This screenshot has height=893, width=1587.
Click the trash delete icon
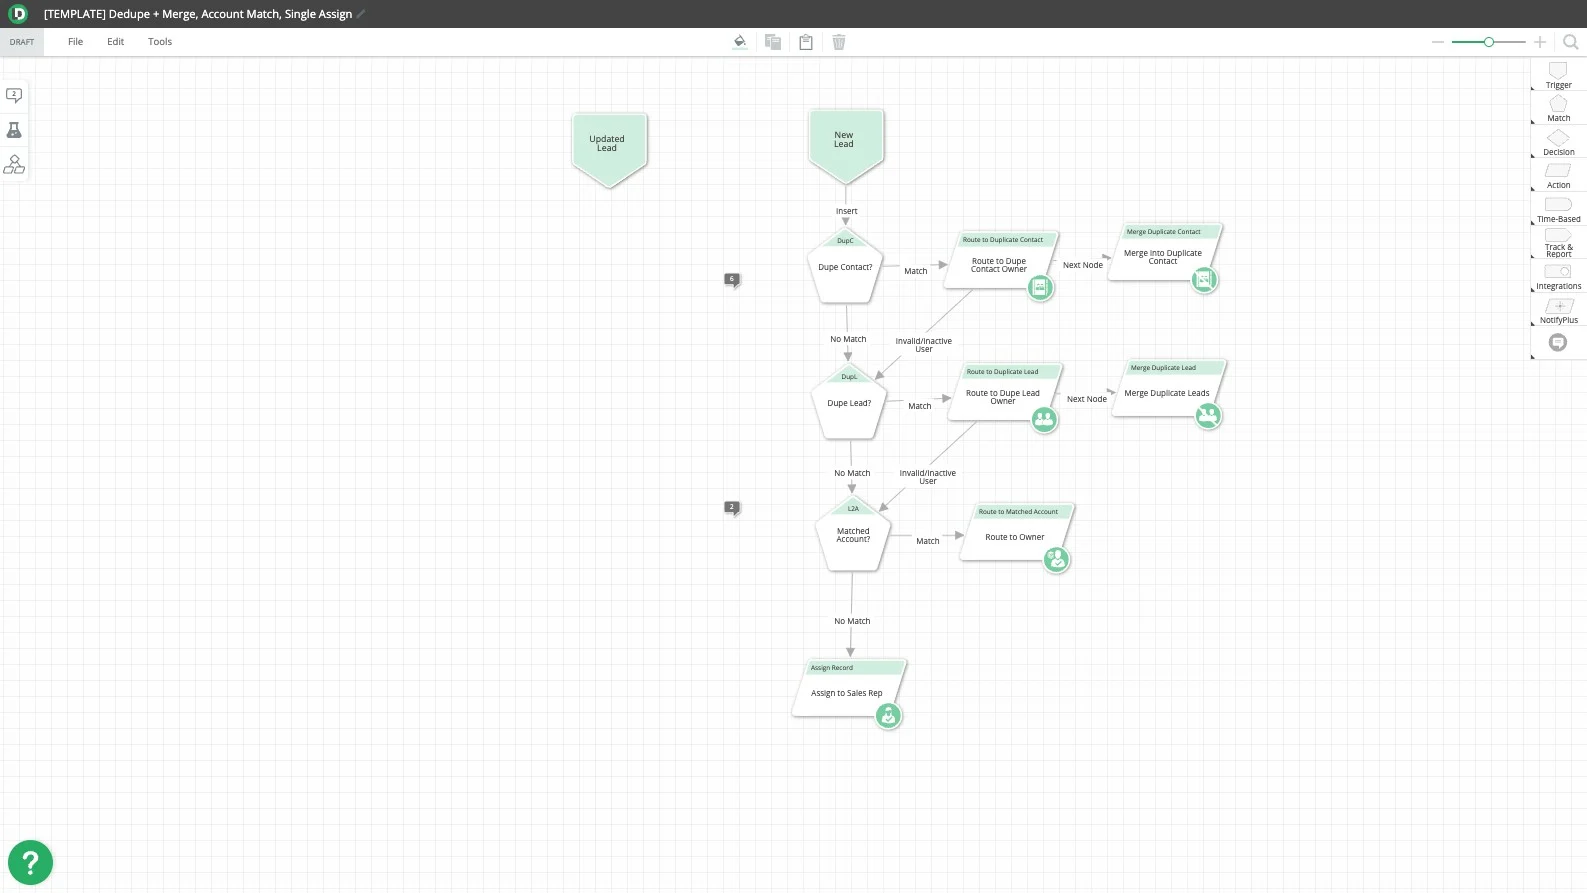[x=839, y=42]
